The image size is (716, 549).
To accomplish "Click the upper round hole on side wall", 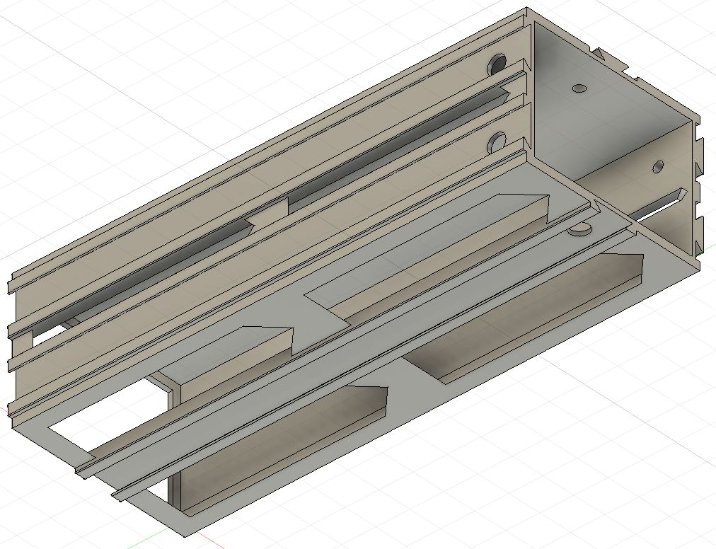I will [494, 68].
